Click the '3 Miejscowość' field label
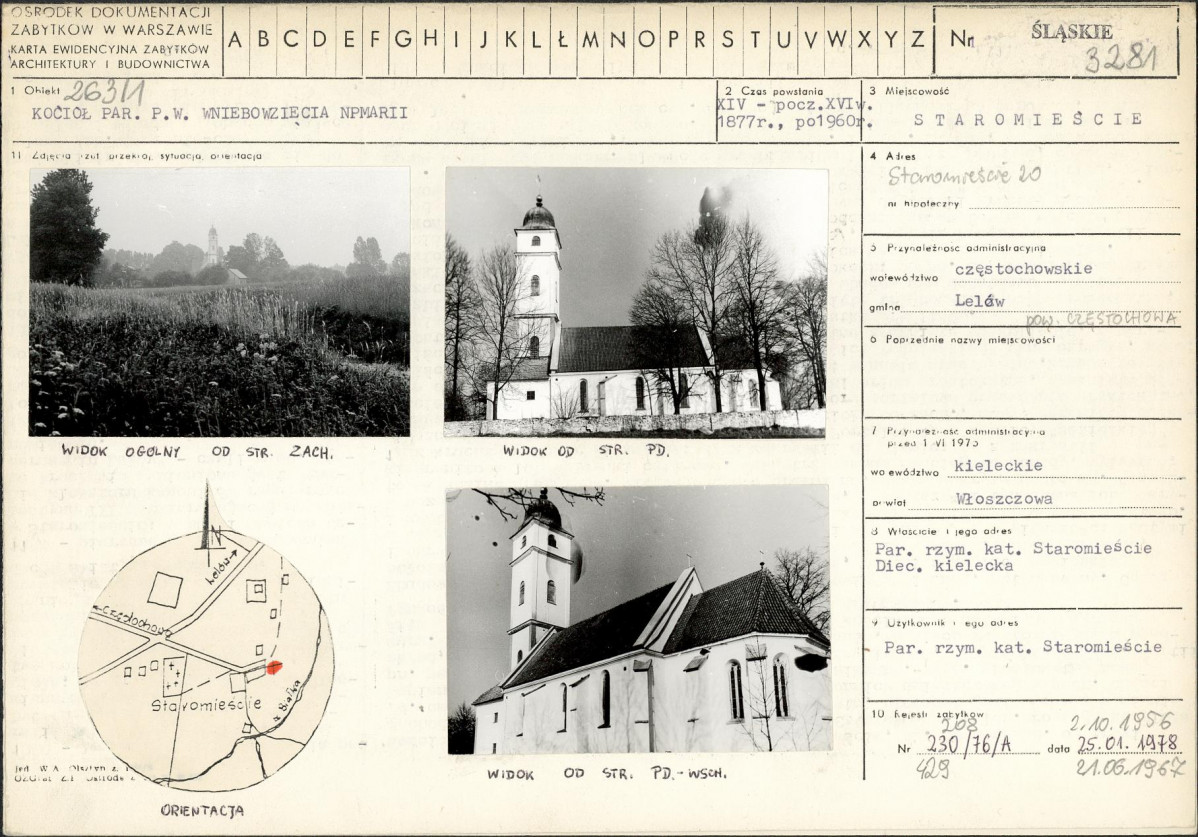The width and height of the screenshot is (1198, 837). [x=909, y=91]
